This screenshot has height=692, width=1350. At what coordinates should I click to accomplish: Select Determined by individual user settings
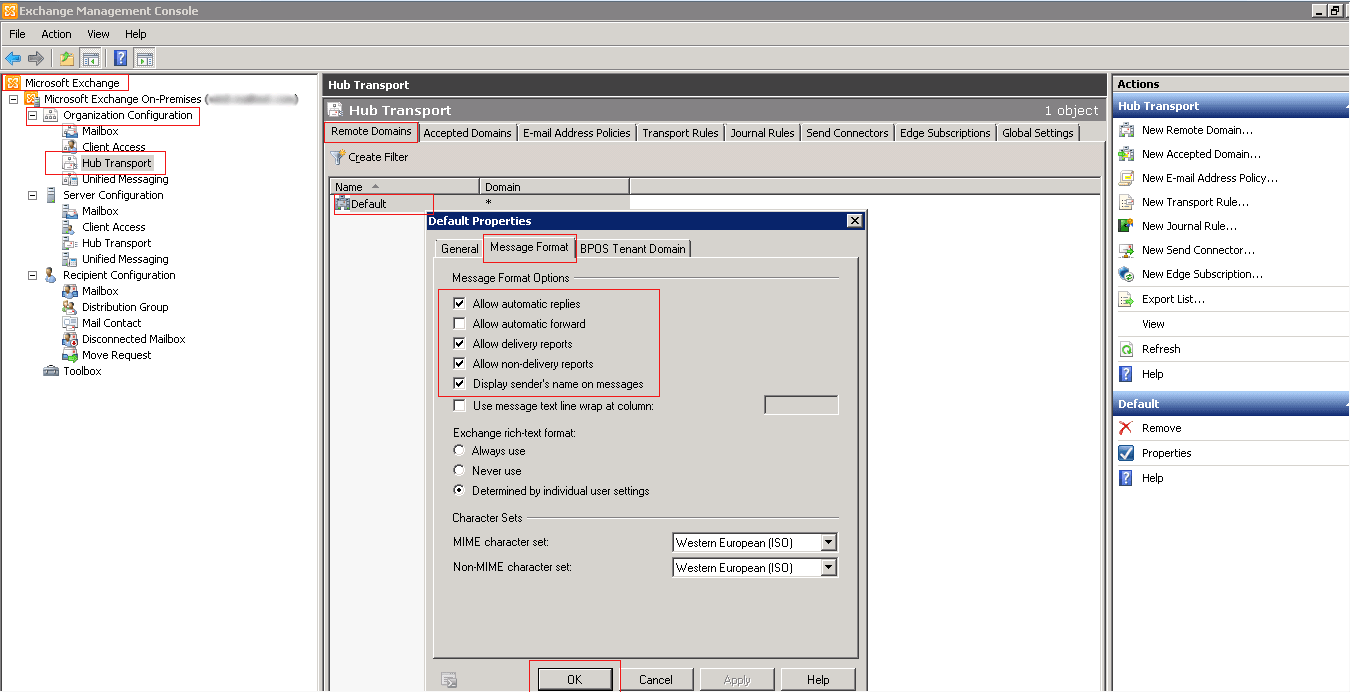pyautogui.click(x=459, y=490)
